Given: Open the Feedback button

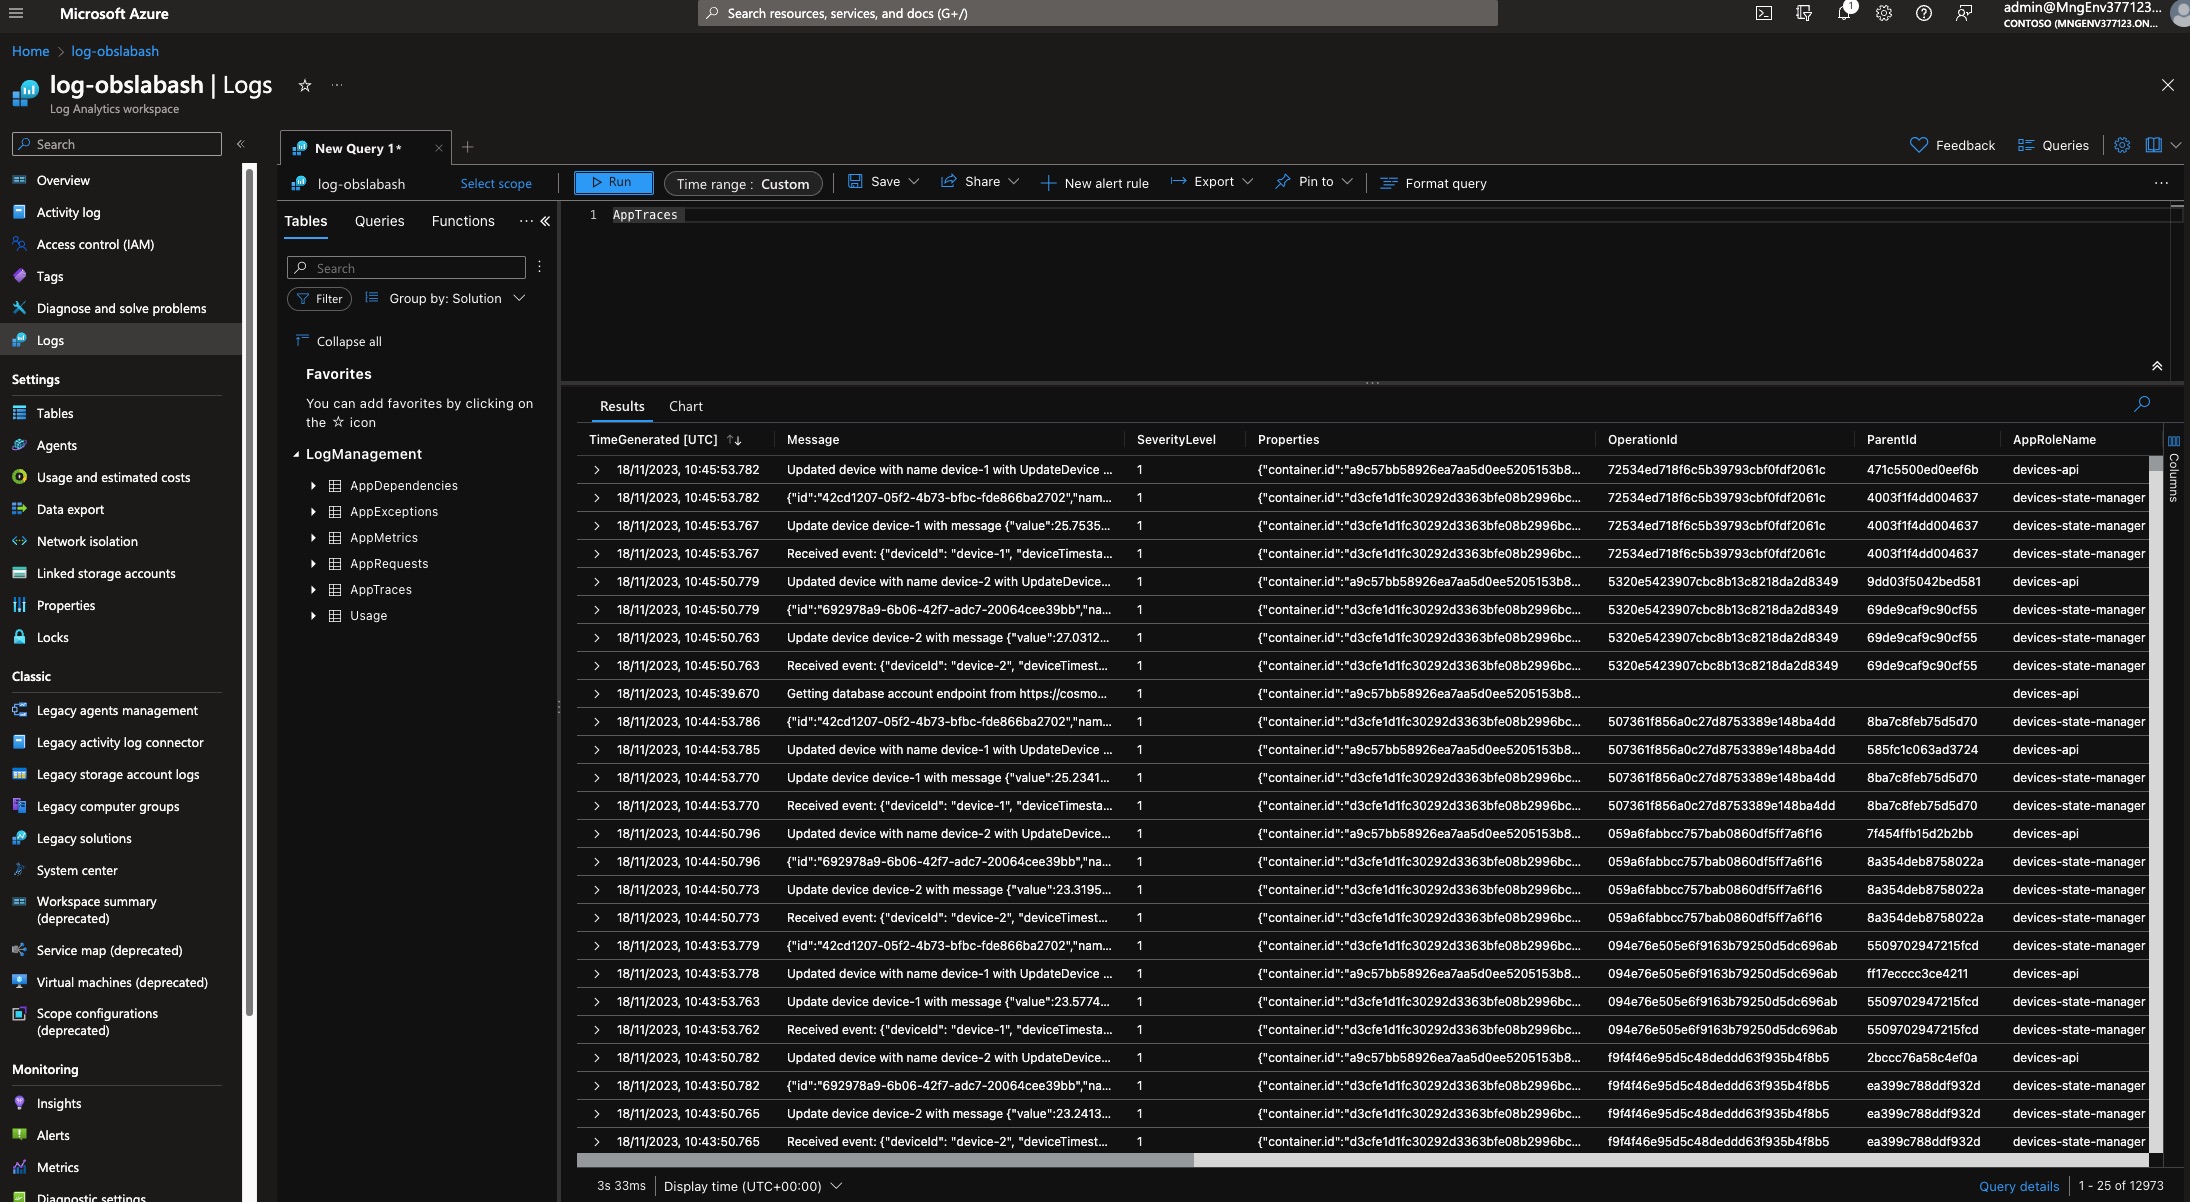Looking at the screenshot, I should pyautogui.click(x=1952, y=145).
